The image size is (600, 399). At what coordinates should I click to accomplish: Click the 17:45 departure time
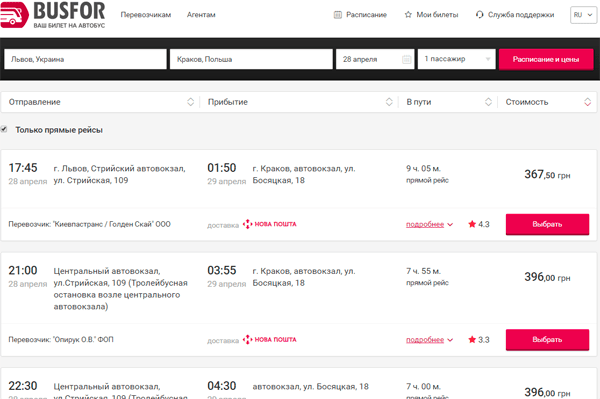(23, 168)
